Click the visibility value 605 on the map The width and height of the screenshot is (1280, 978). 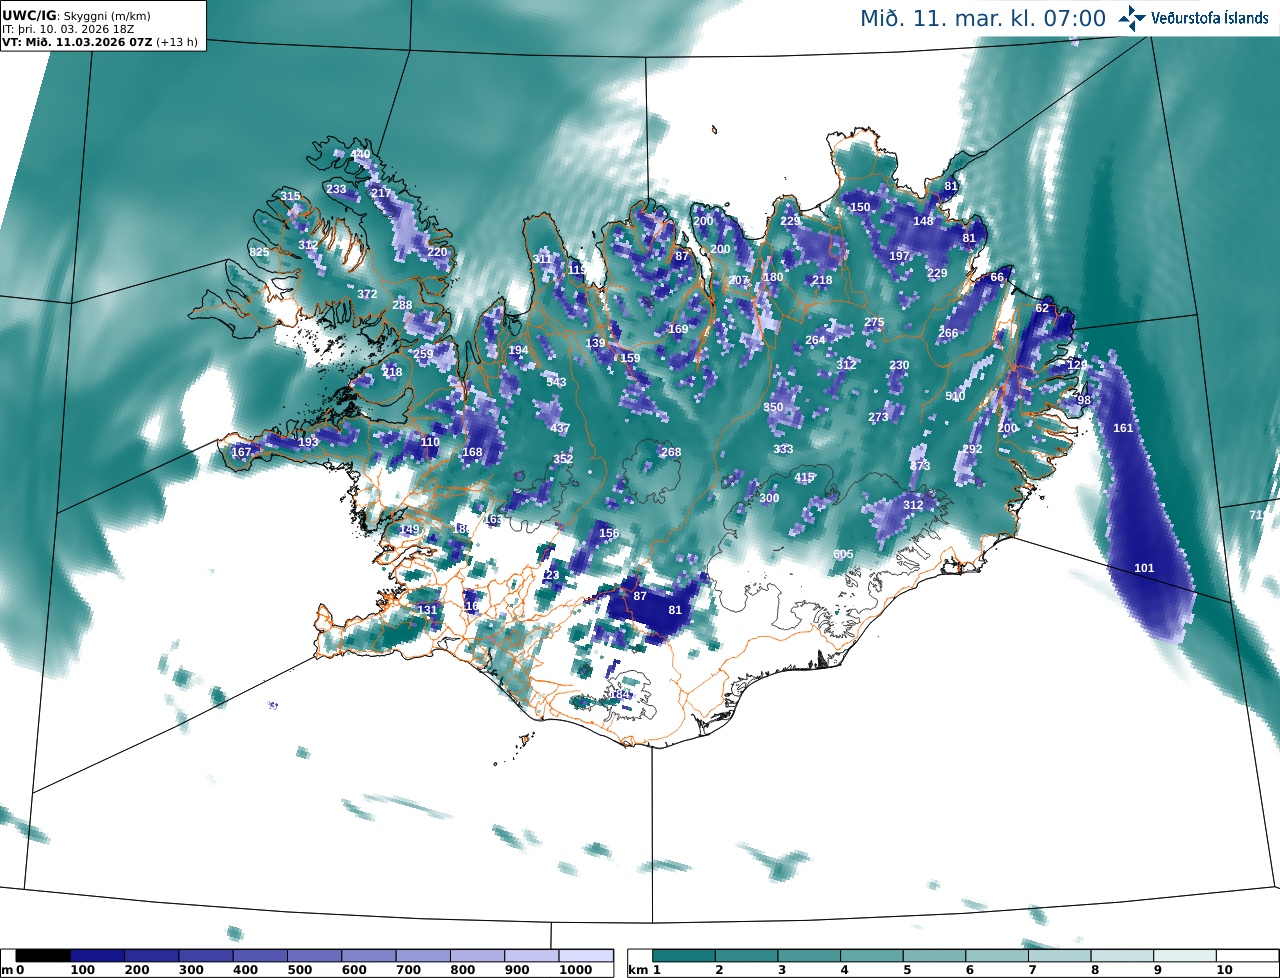[x=843, y=554]
